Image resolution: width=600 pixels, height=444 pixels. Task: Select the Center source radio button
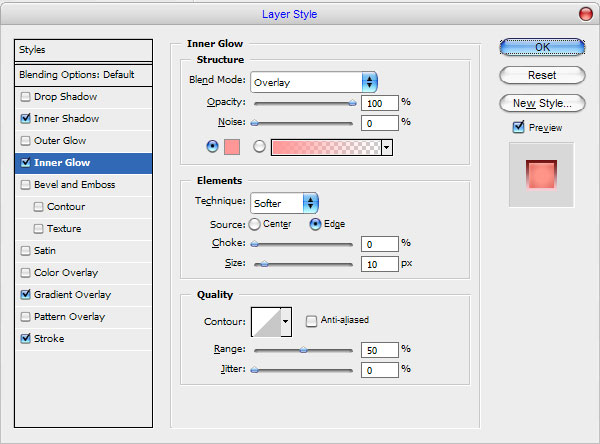(254, 224)
